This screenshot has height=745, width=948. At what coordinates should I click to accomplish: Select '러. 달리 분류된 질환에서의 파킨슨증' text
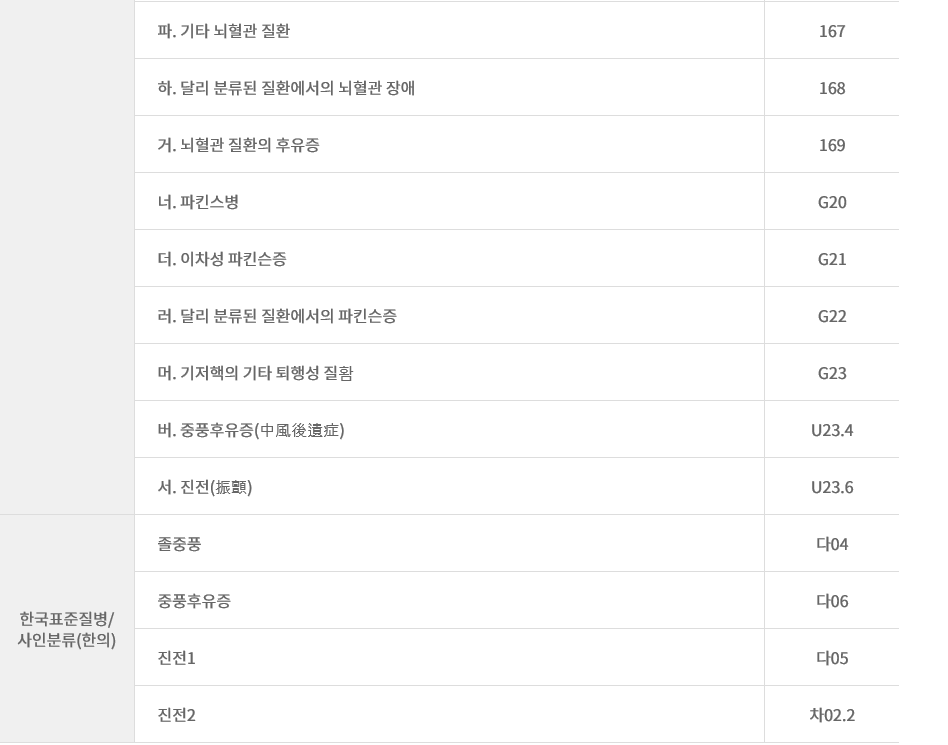pyautogui.click(x=277, y=316)
